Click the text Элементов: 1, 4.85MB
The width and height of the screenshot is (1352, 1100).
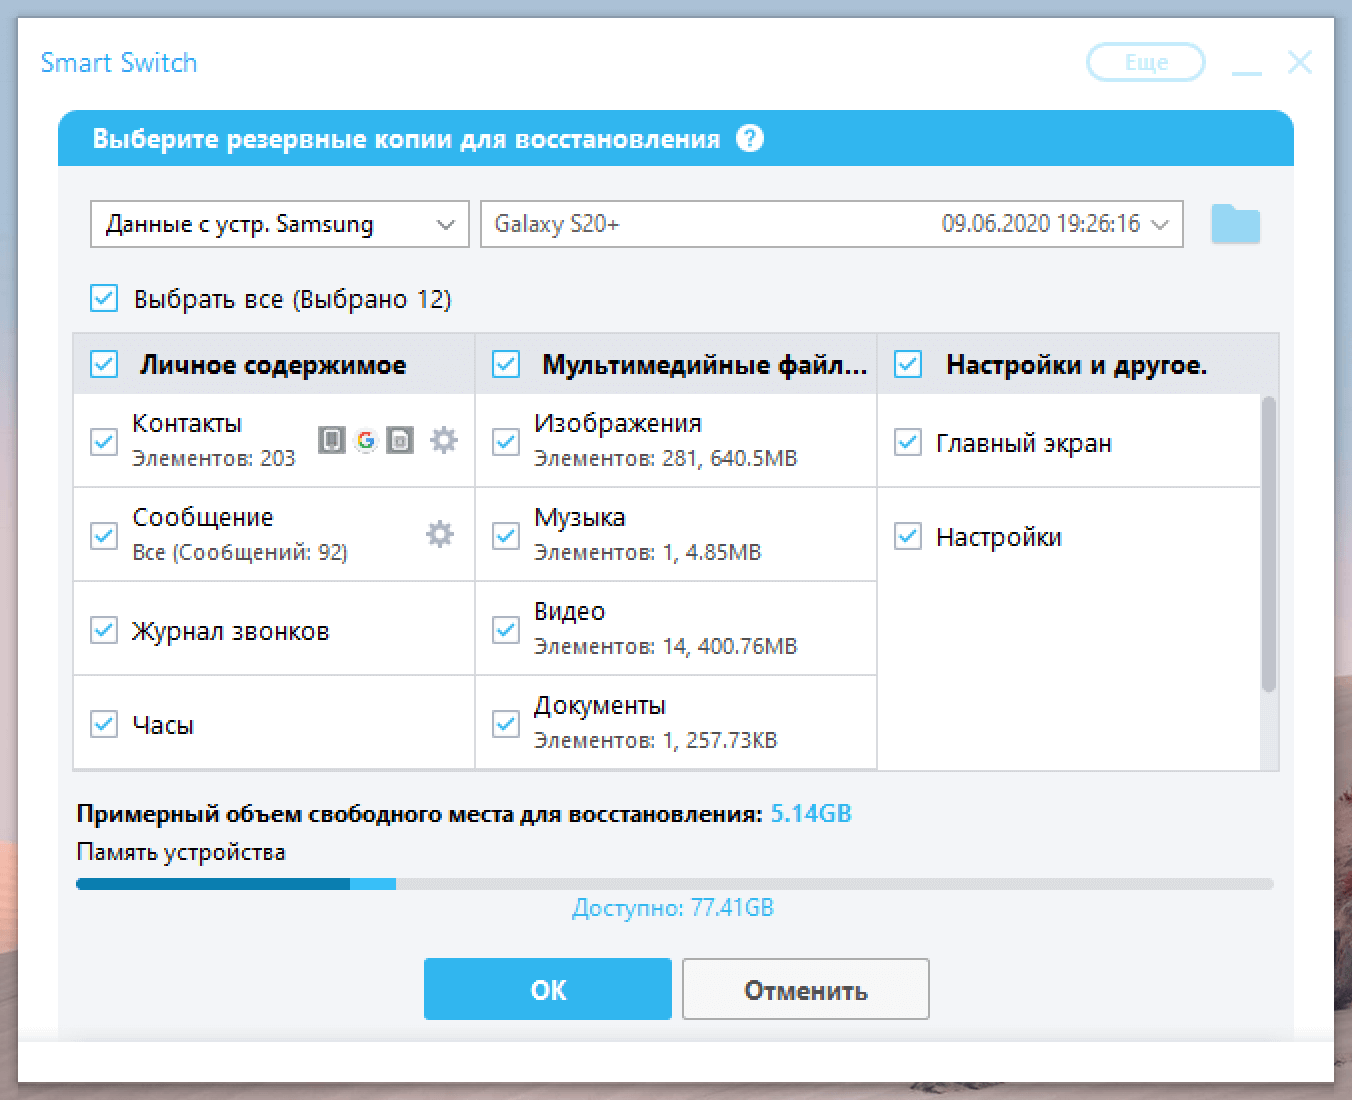[648, 553]
